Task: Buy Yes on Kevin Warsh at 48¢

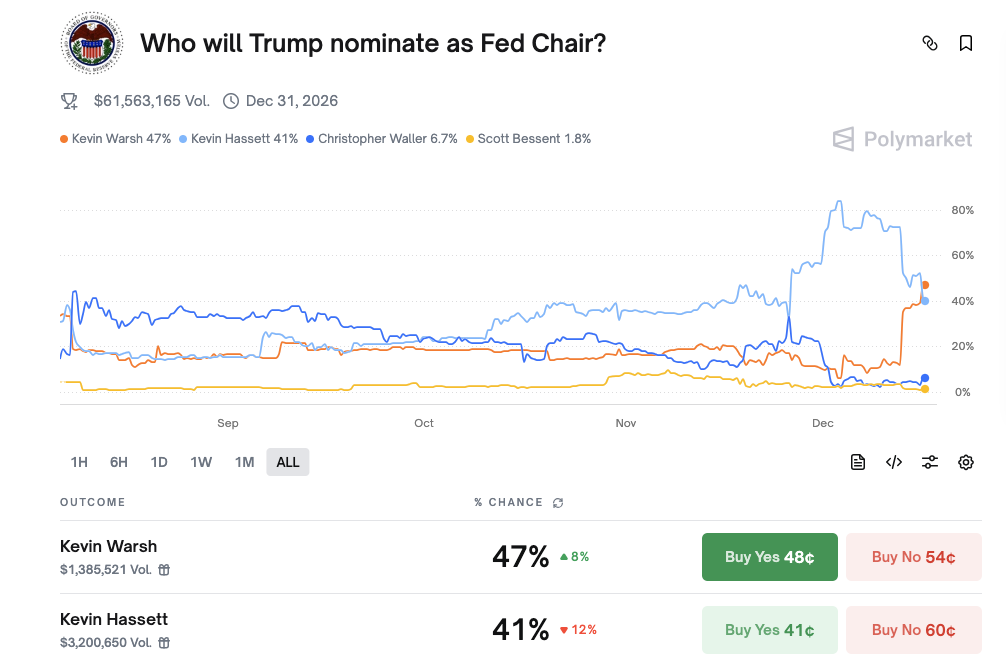Action: point(769,557)
